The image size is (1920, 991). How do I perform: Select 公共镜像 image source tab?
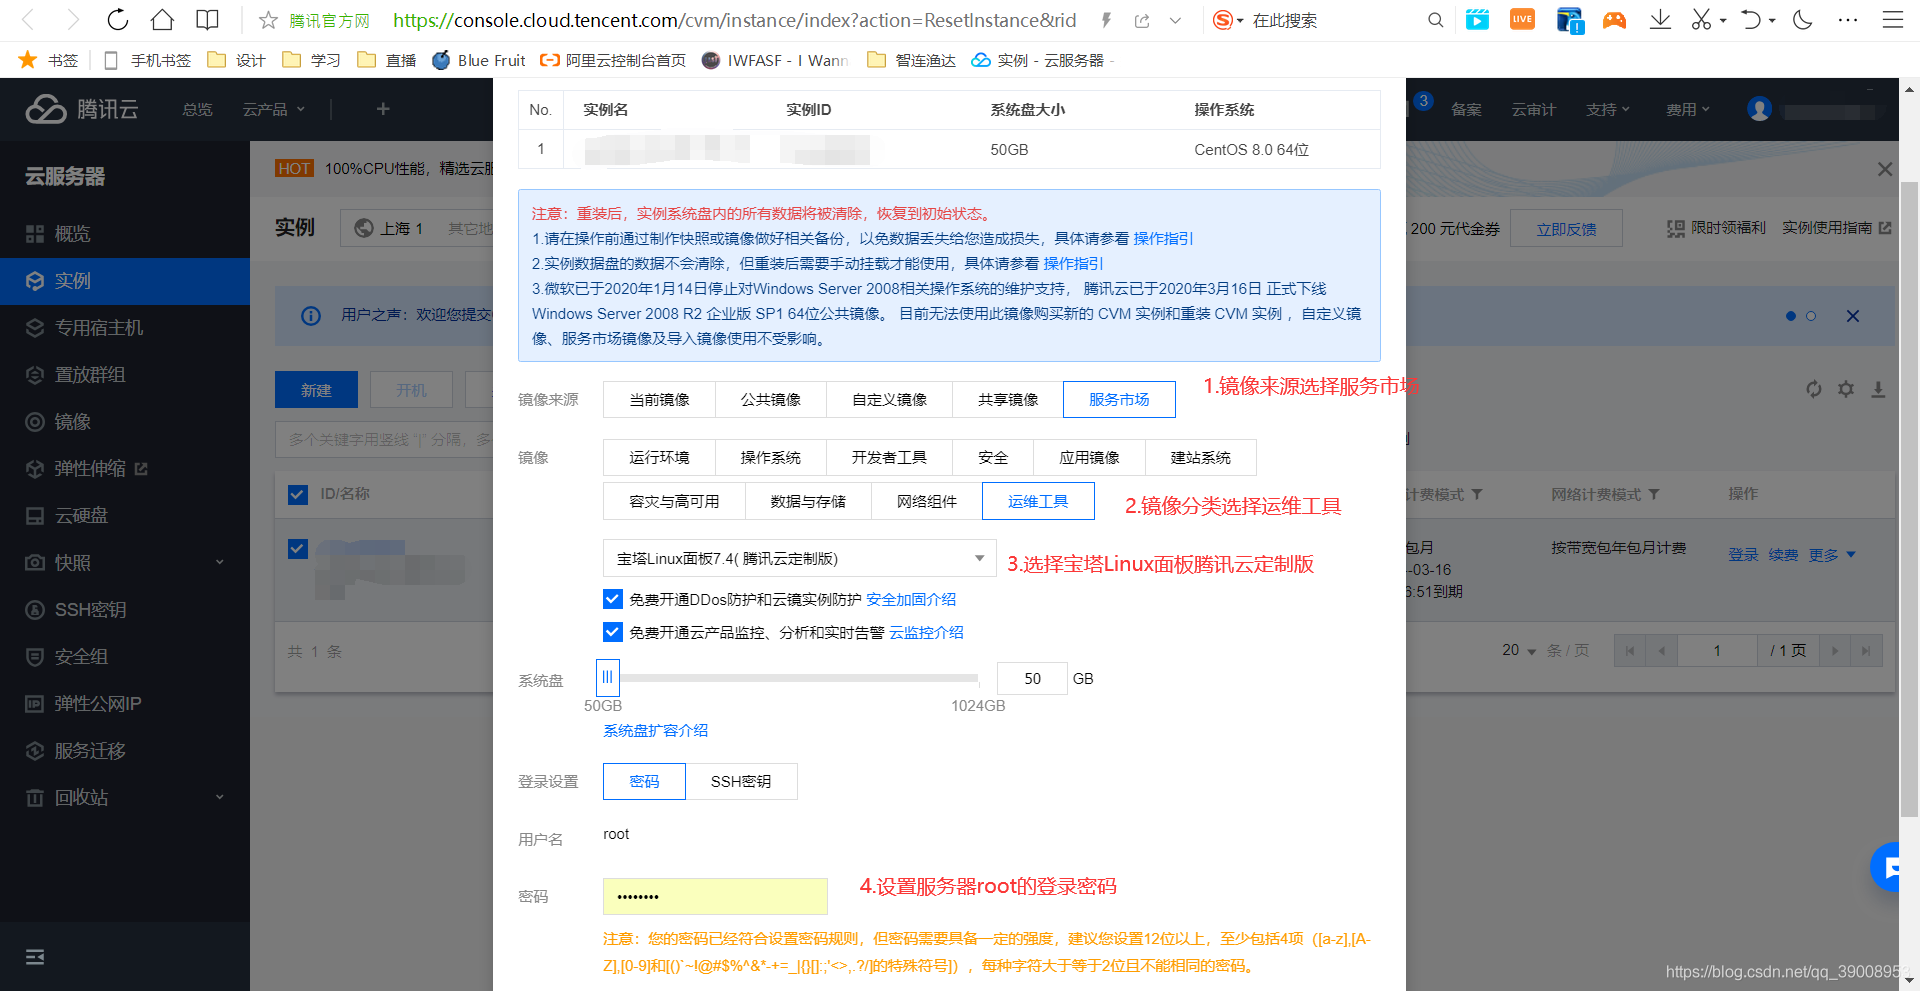(x=770, y=399)
